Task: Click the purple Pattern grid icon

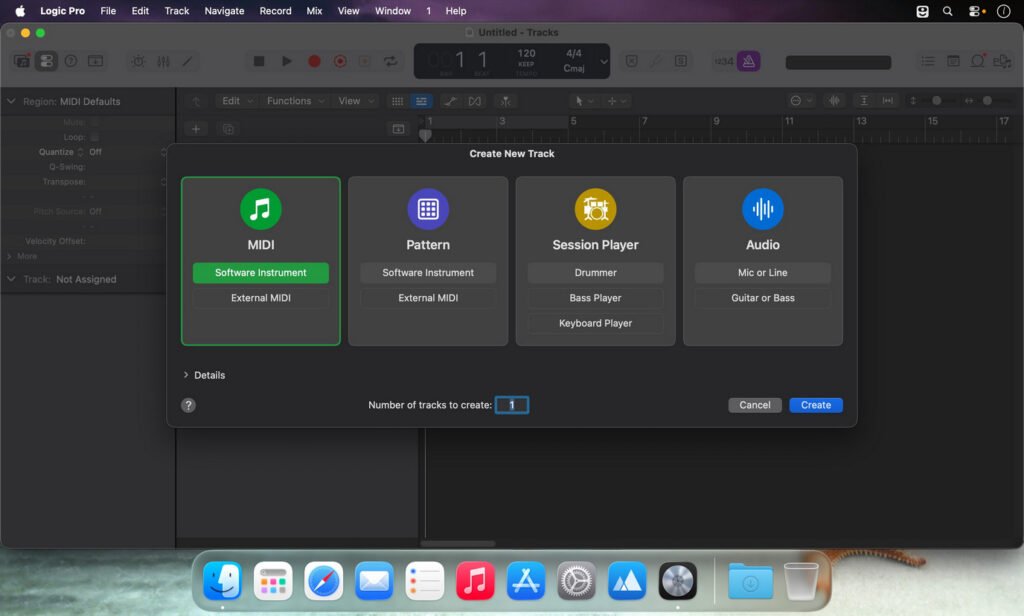Action: [x=428, y=209]
